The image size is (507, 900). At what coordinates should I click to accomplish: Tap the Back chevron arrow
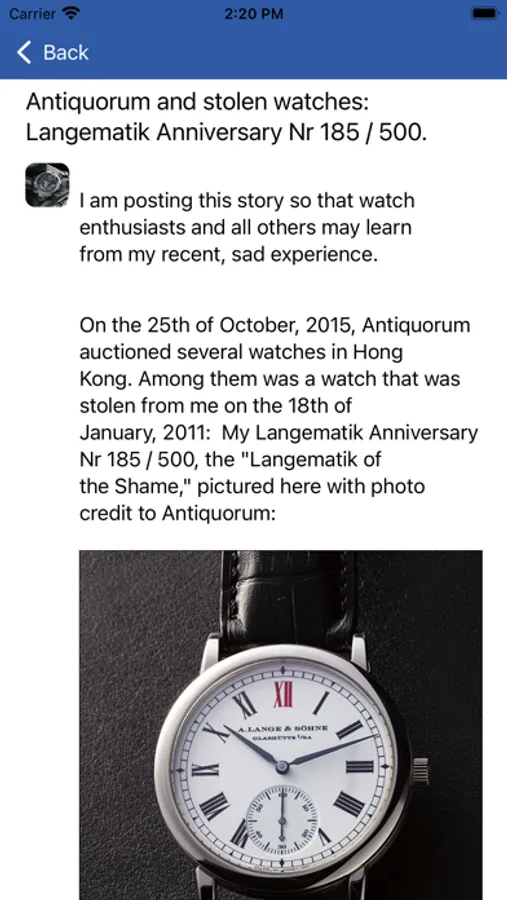(24, 52)
